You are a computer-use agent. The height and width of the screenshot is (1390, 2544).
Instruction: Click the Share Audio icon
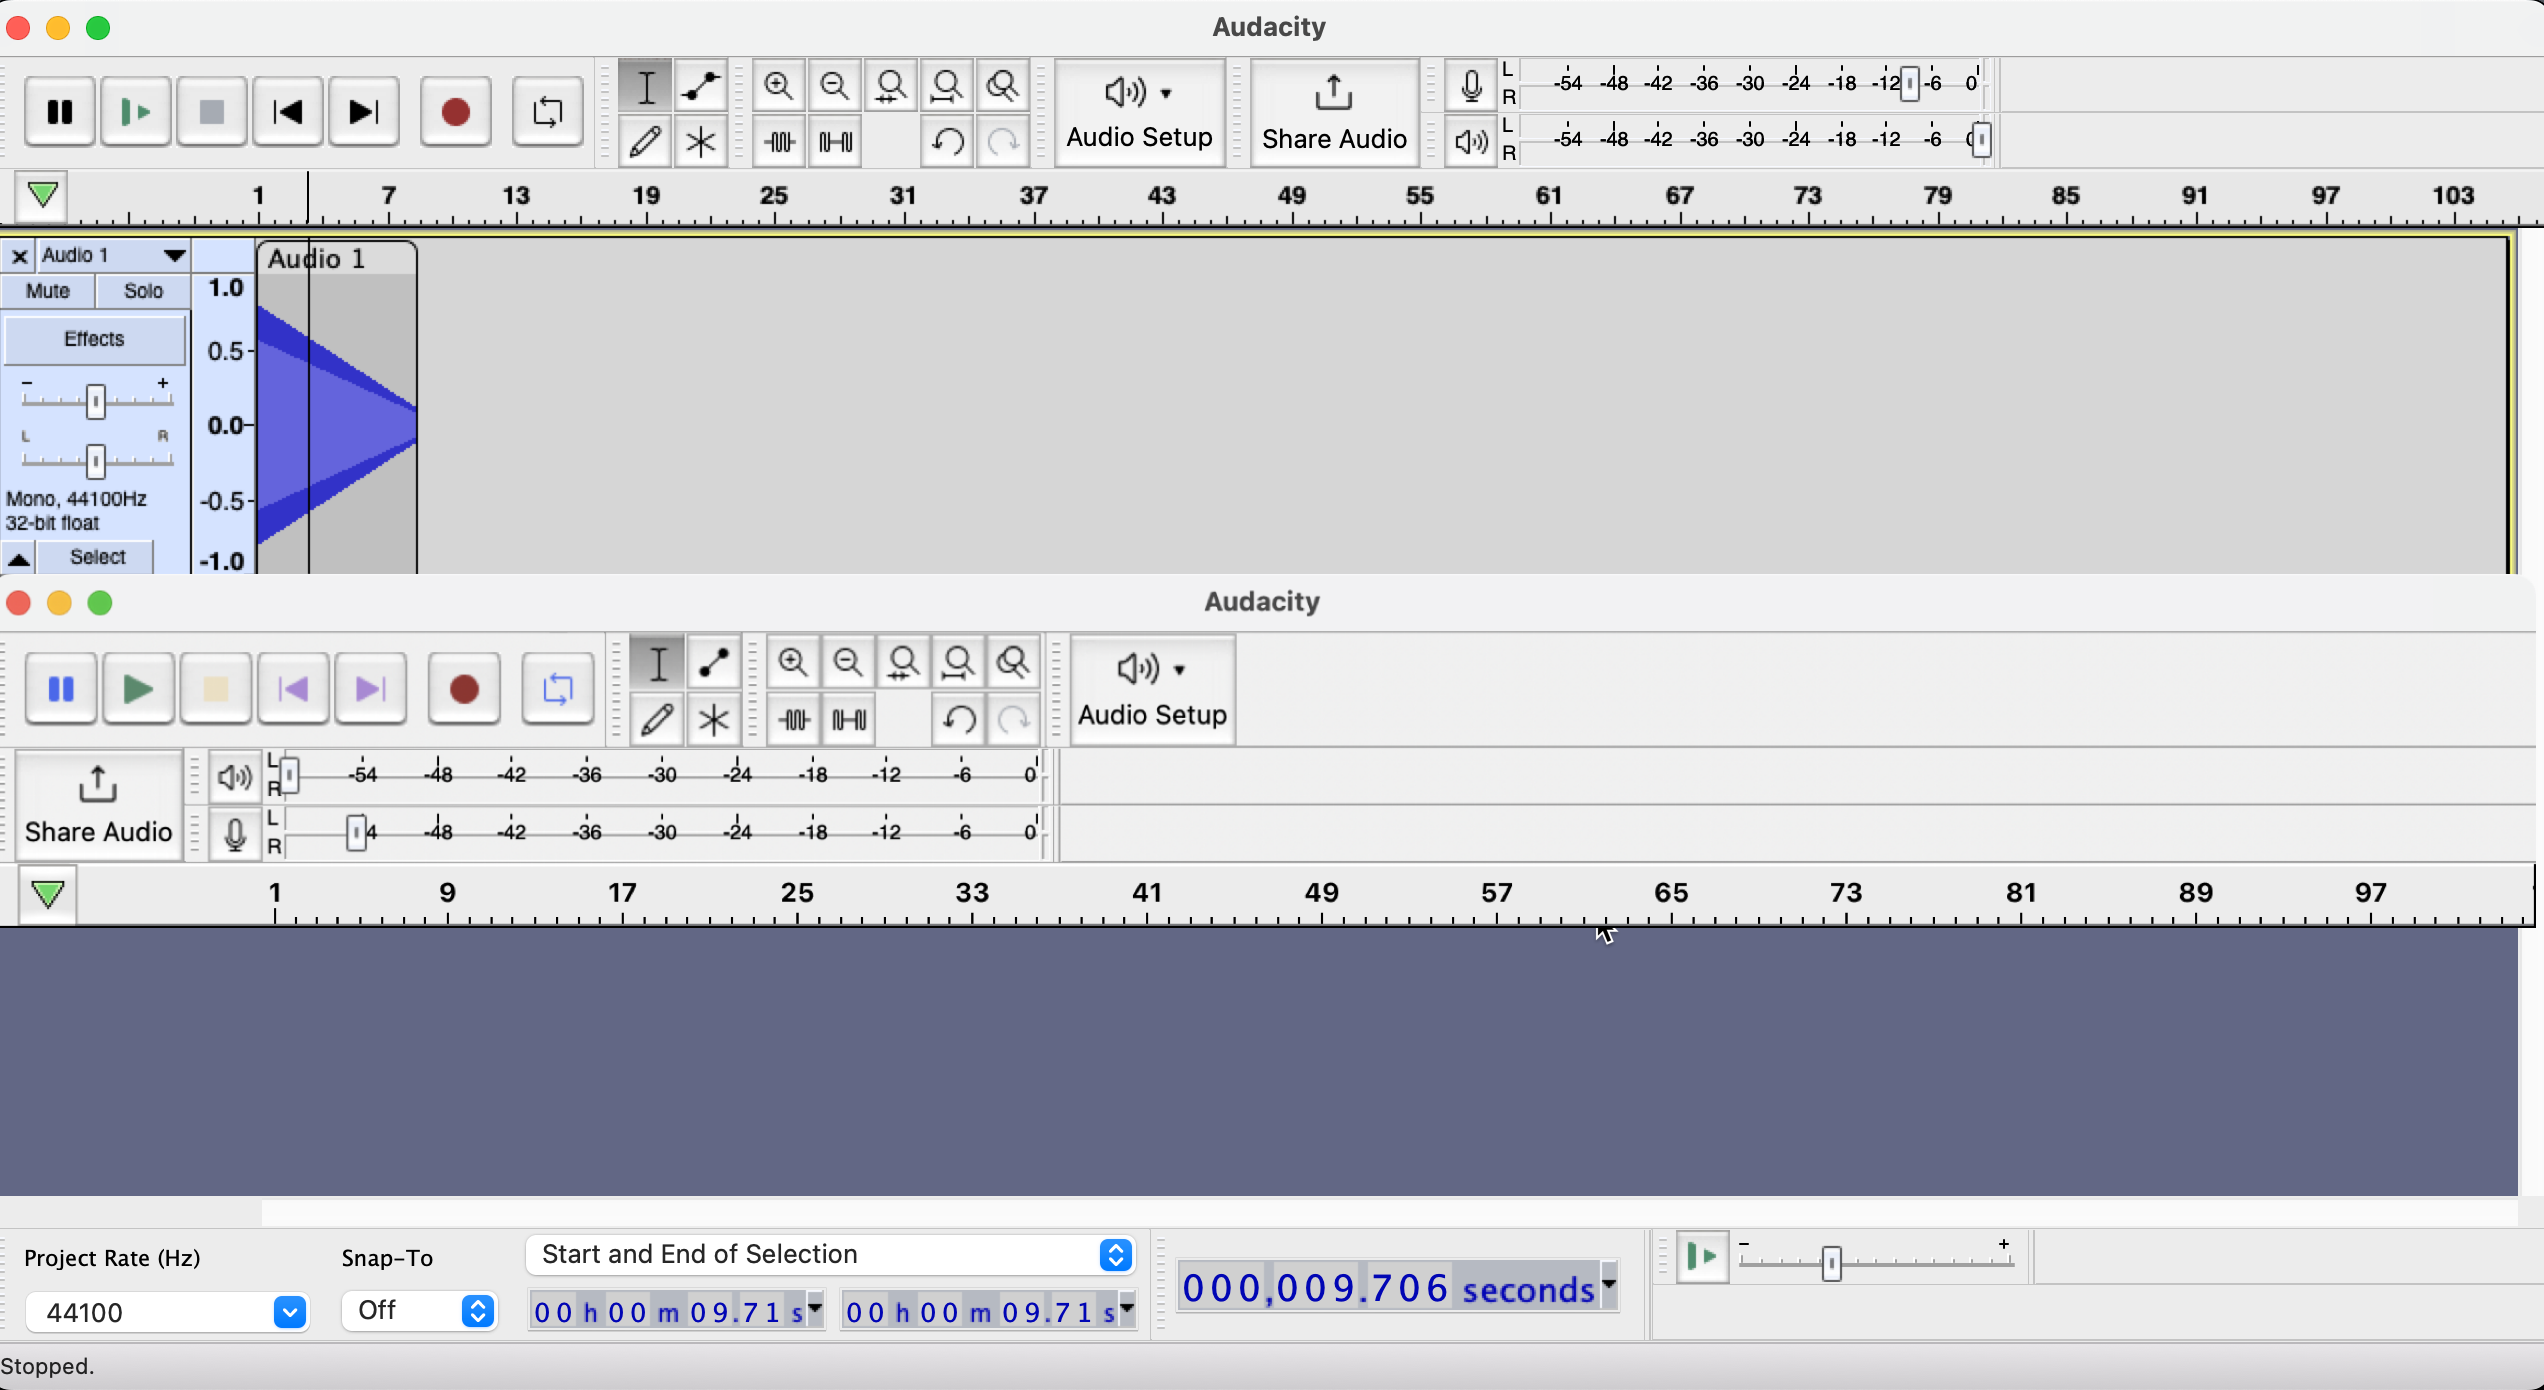(1334, 112)
